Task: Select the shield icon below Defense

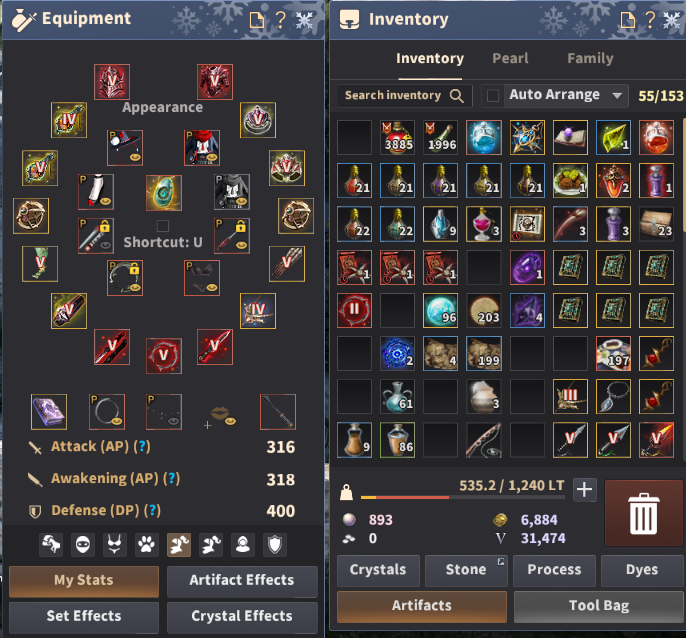Action: (275, 545)
